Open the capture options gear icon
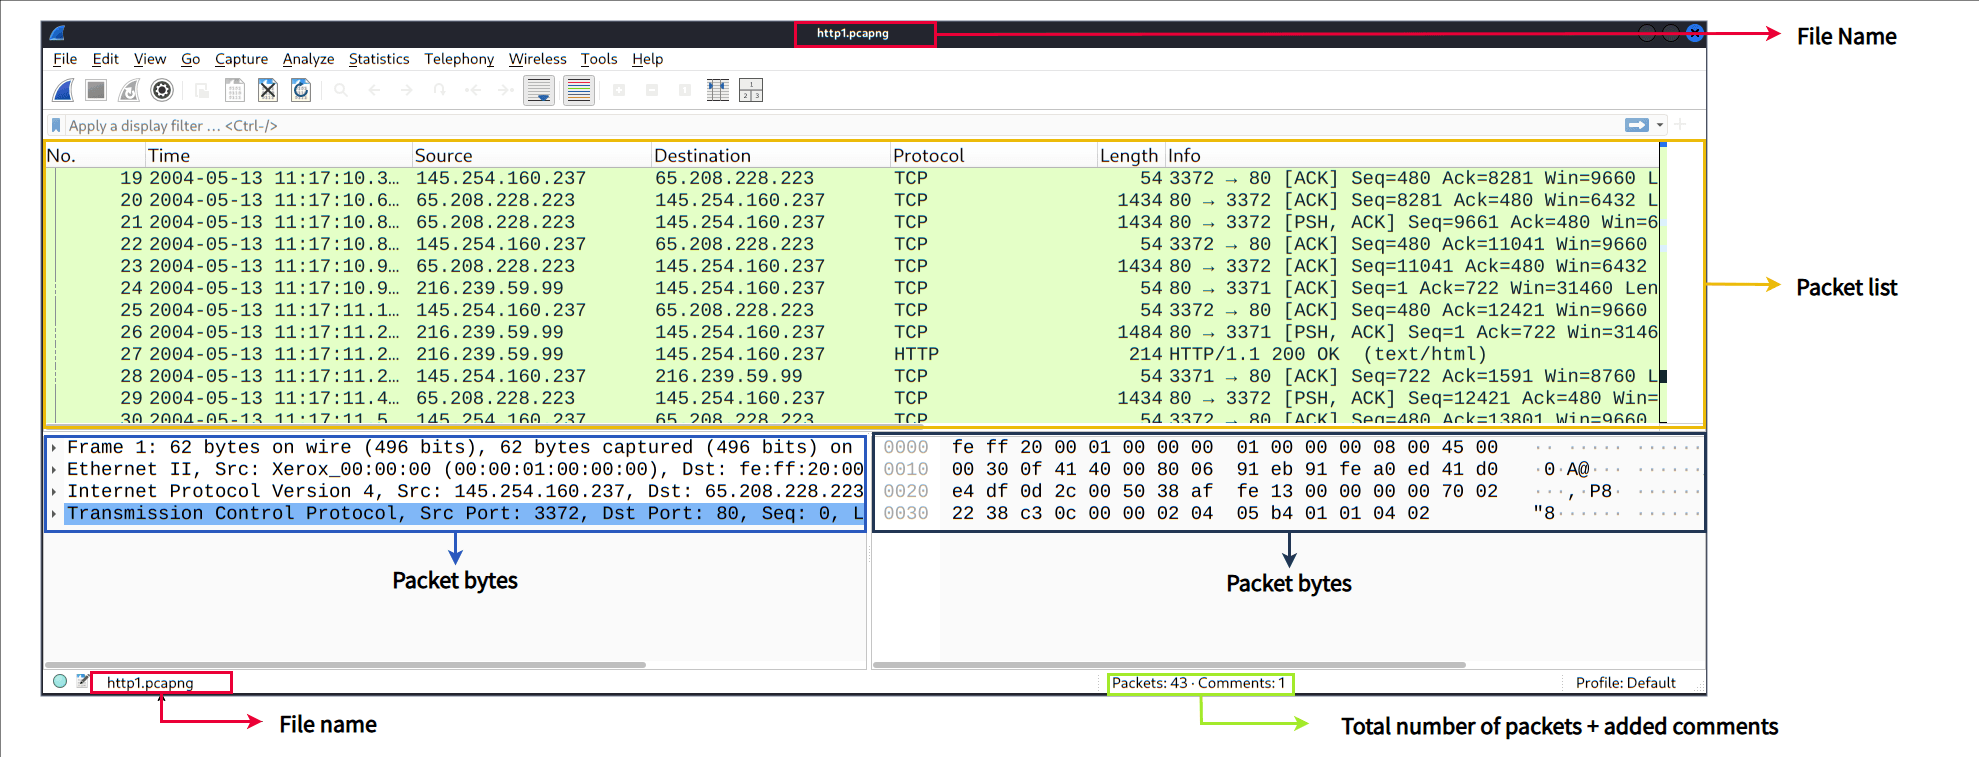1979x757 pixels. 162,91
